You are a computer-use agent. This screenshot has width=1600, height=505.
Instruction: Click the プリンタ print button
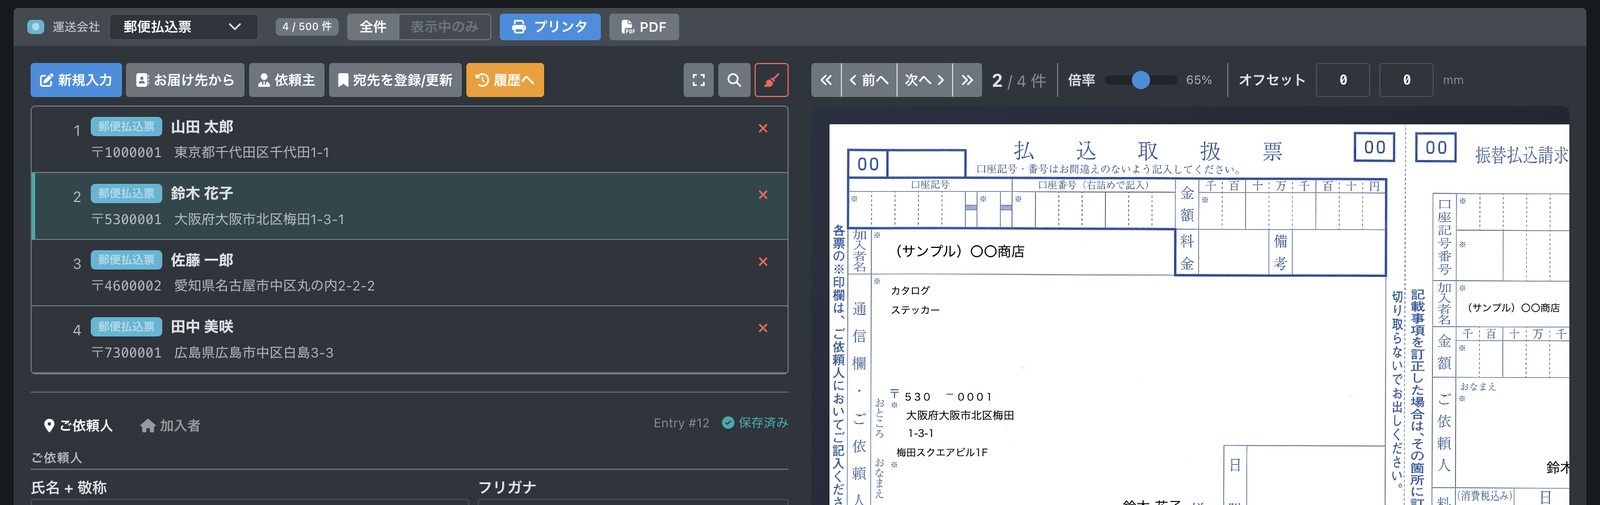[550, 27]
